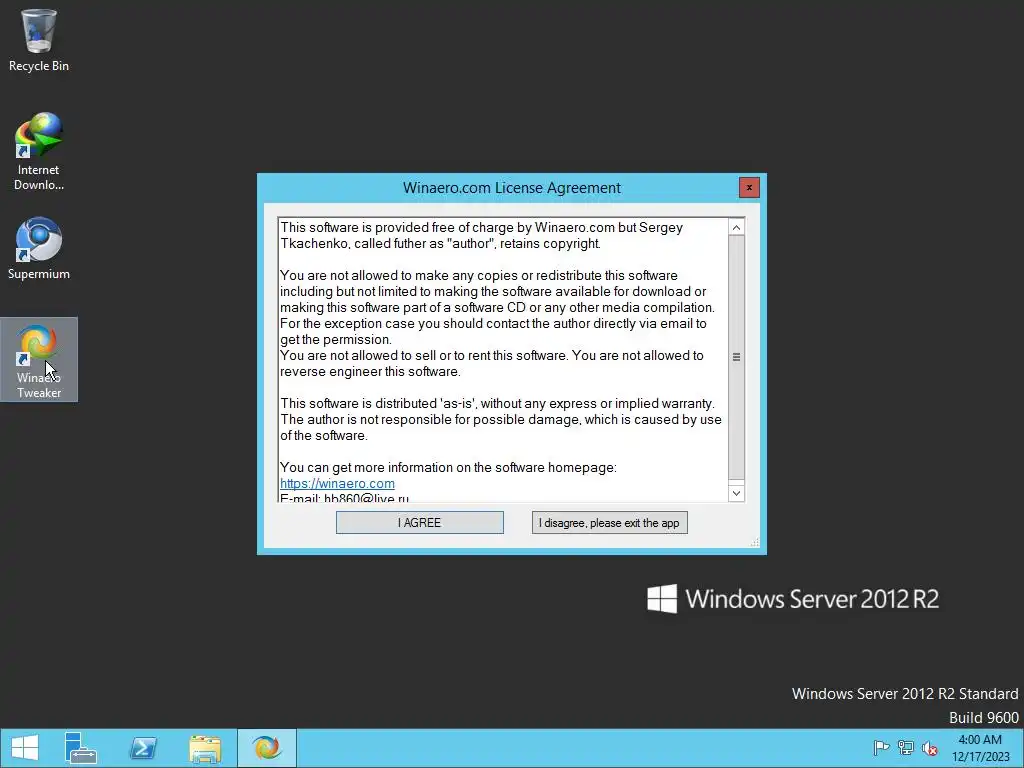This screenshot has height=768, width=1024.
Task: Open the Recycle Bin desktop icon
Action: click(39, 40)
